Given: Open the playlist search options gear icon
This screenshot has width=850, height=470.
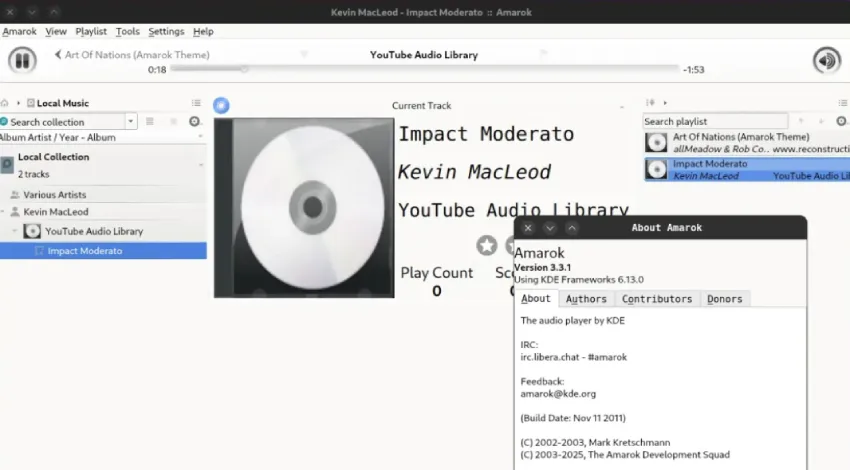Looking at the screenshot, I should coord(840,121).
